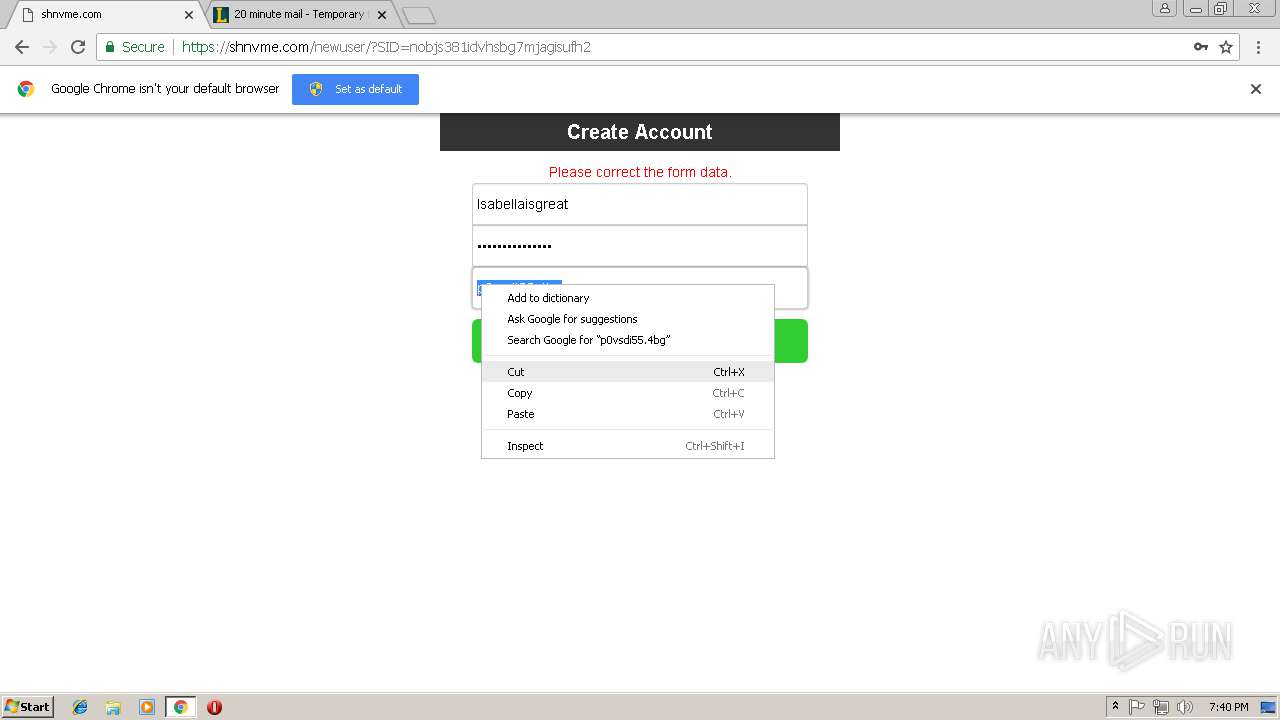
Task: Reload the page with refresh icon
Action: [78, 47]
